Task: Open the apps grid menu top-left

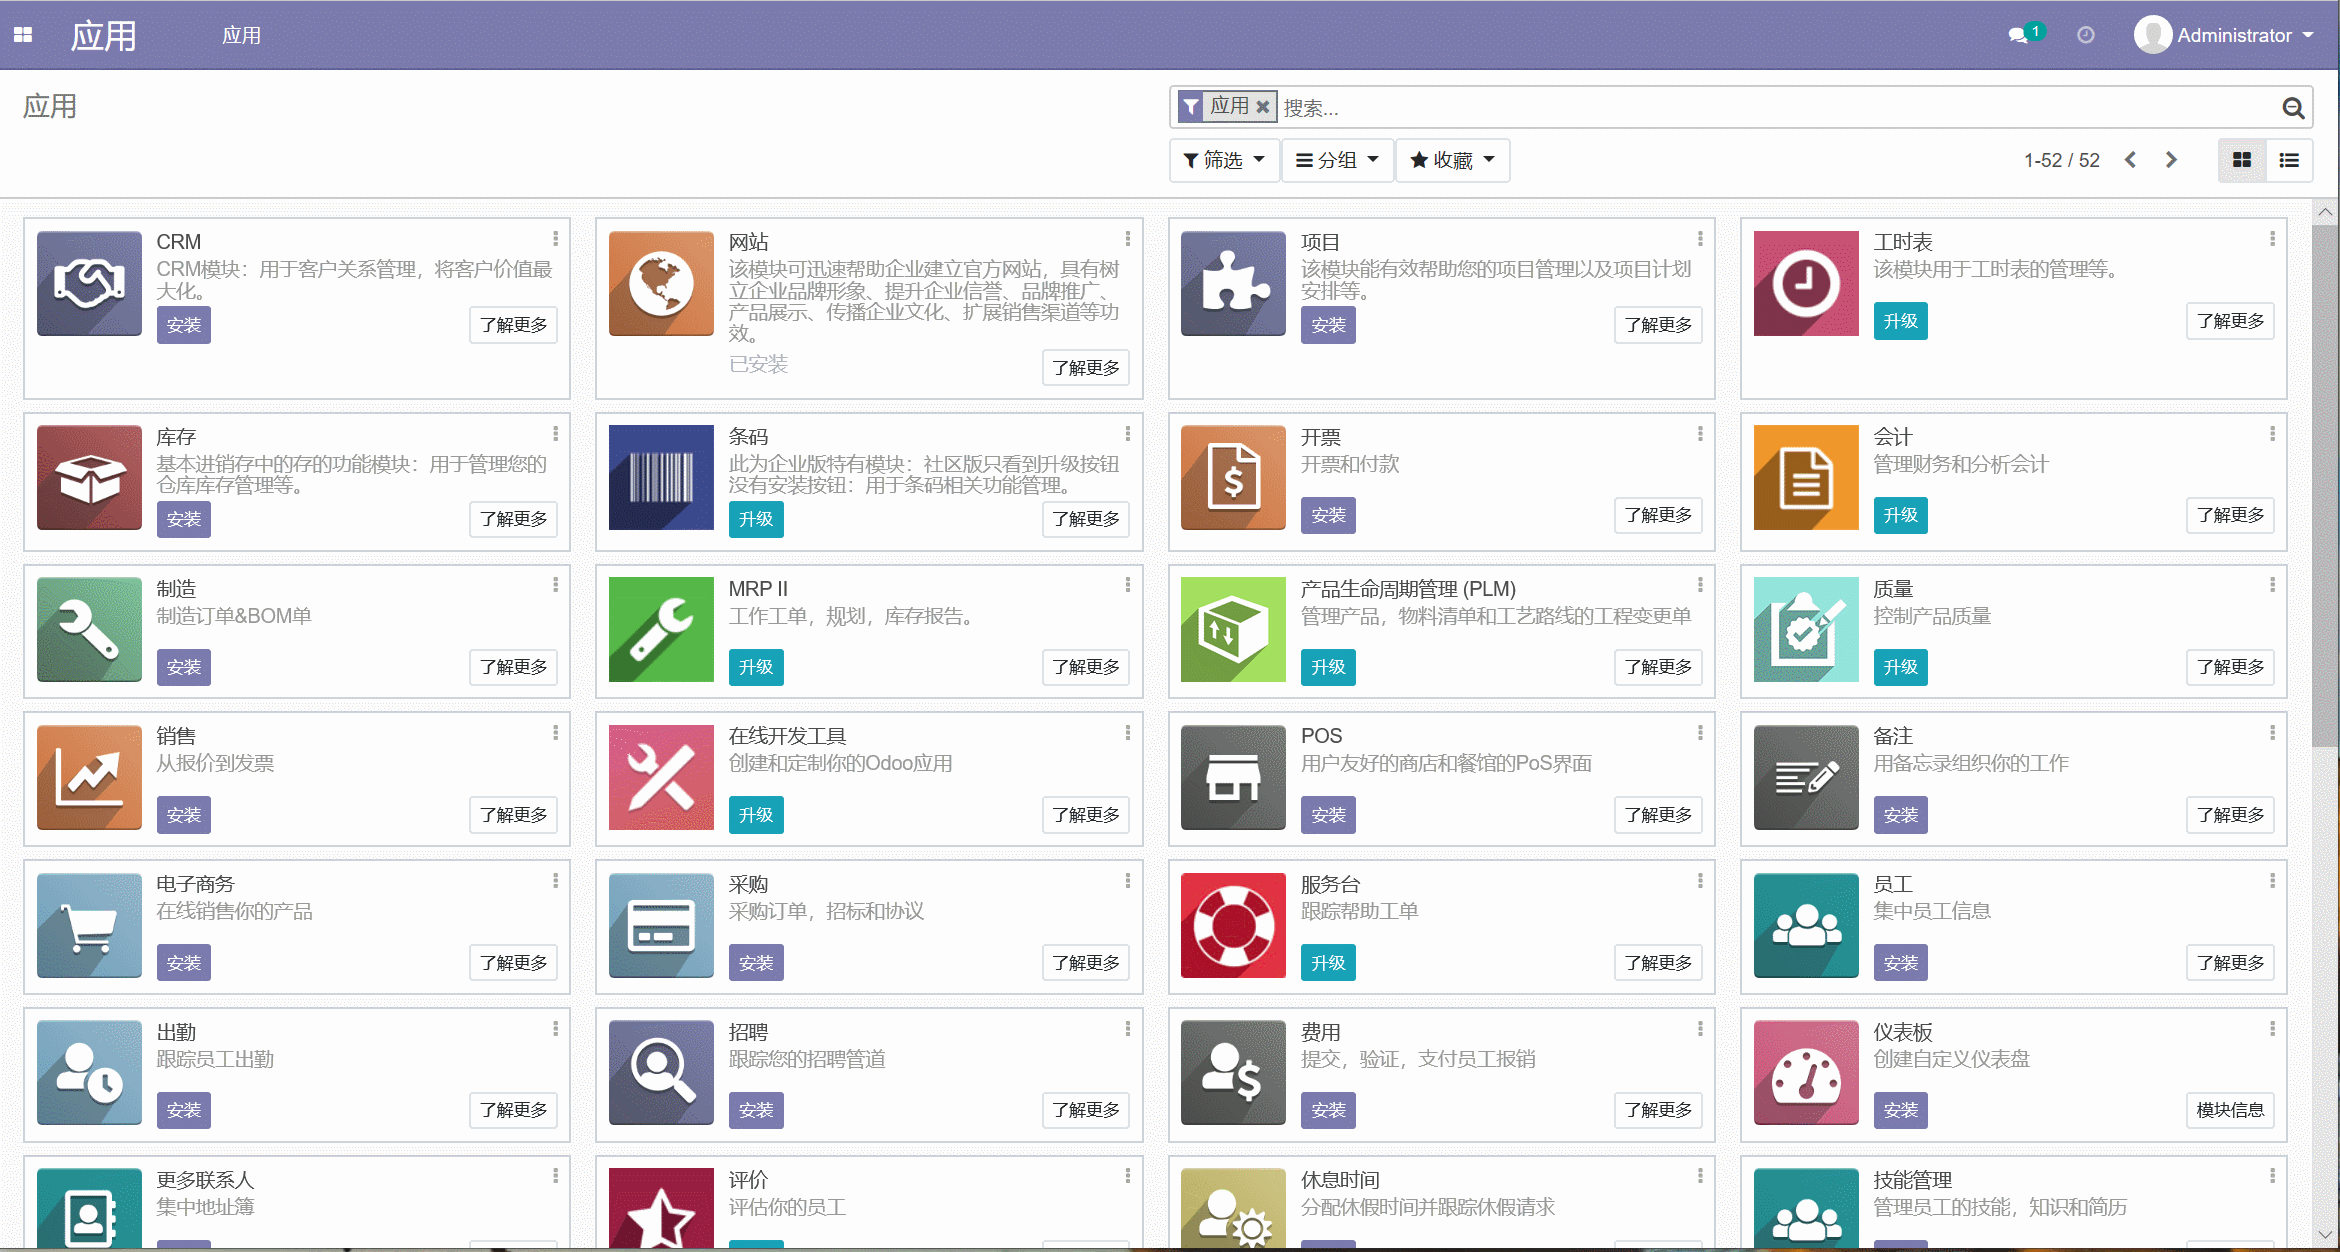Action: pos(22,34)
